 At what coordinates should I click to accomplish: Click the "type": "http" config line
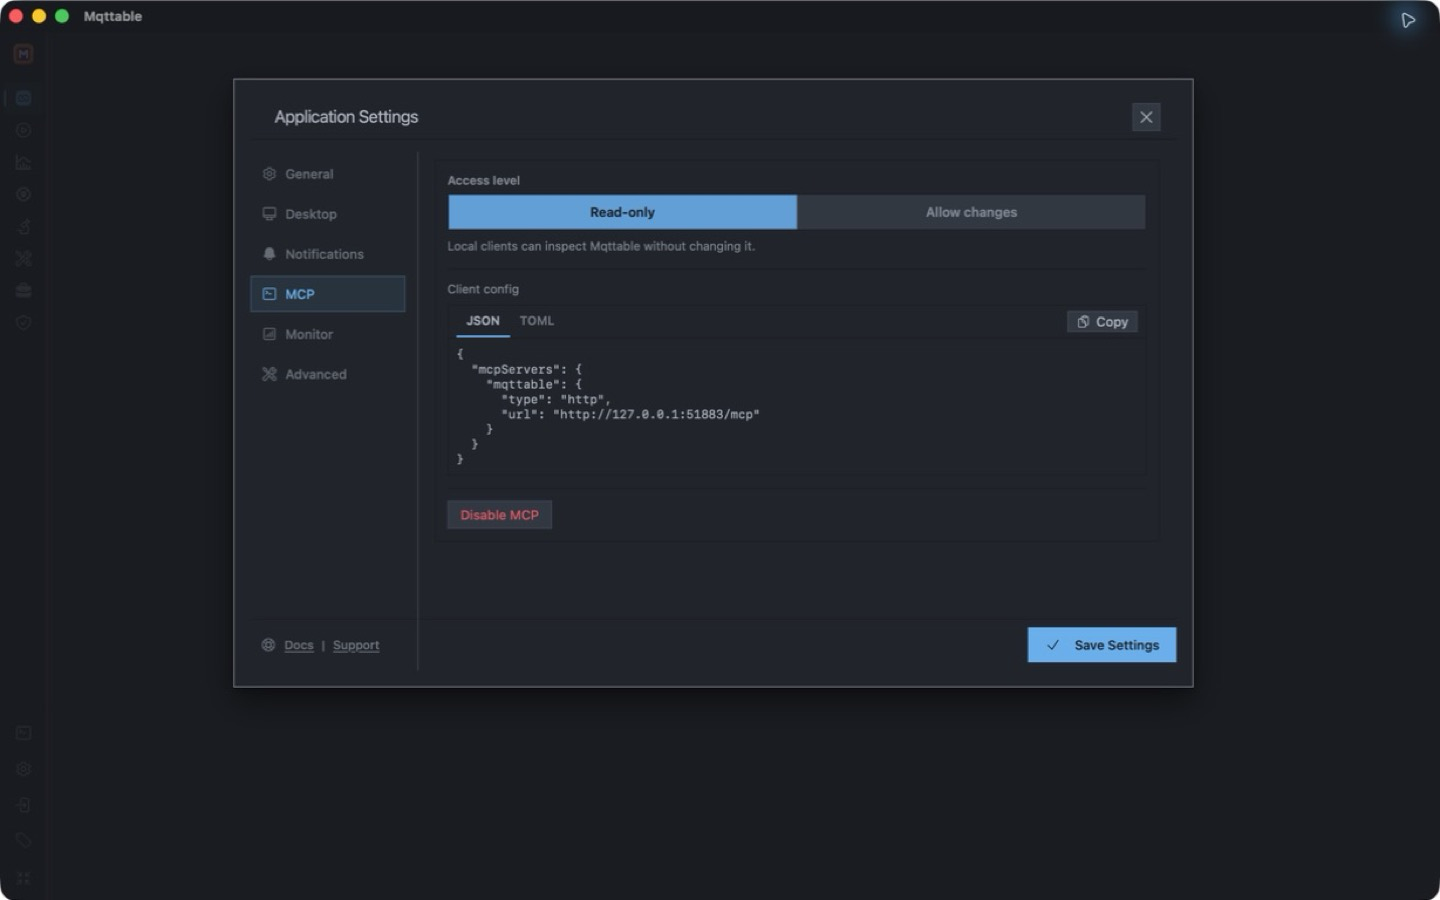555,399
